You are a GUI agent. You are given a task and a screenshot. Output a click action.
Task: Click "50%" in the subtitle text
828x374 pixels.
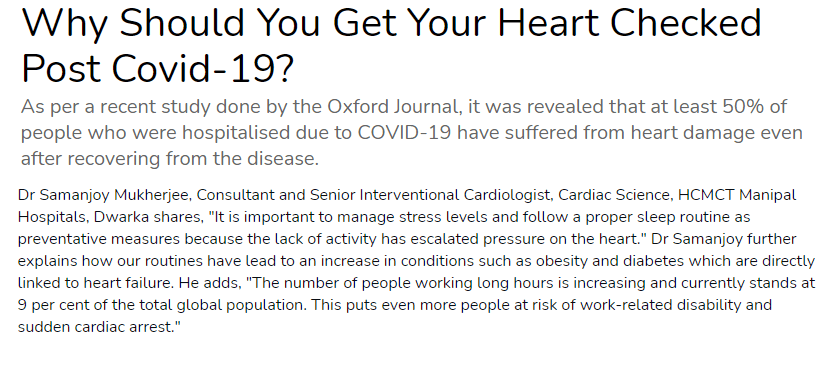737,107
